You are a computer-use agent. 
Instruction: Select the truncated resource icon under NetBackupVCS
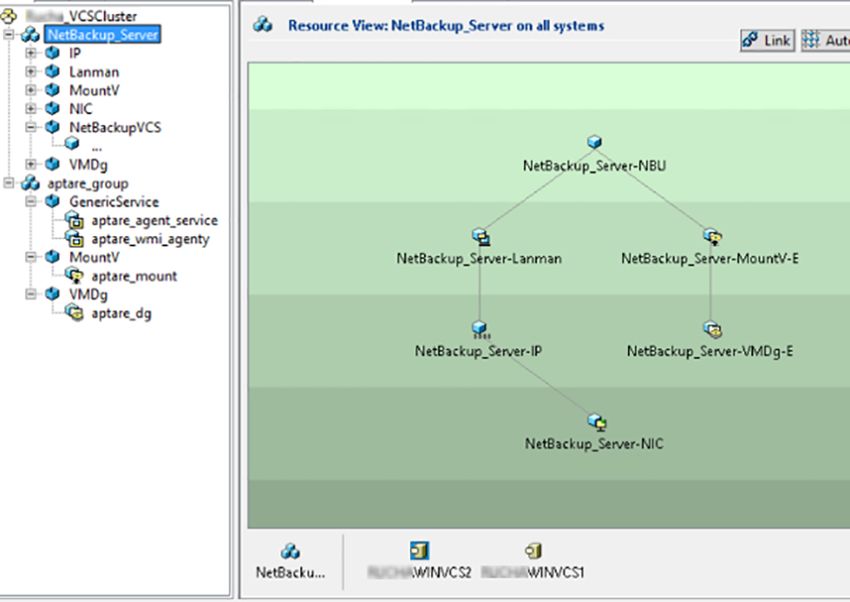click(72, 144)
